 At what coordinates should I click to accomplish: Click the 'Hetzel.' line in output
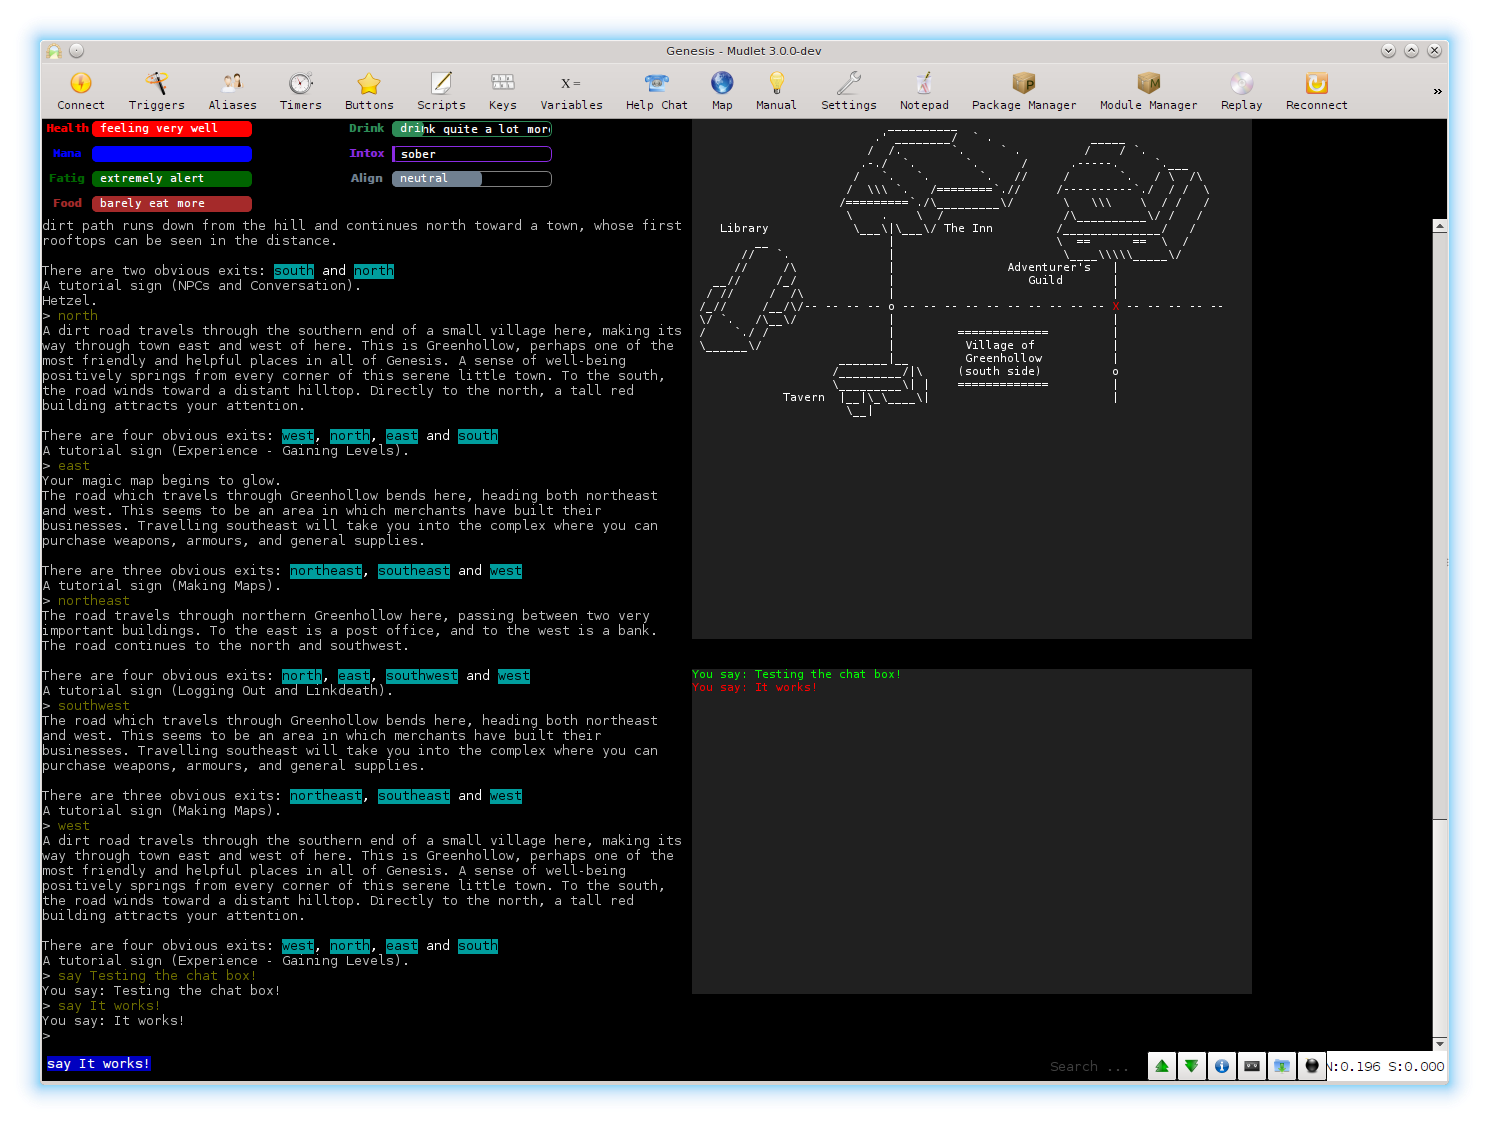(x=70, y=301)
